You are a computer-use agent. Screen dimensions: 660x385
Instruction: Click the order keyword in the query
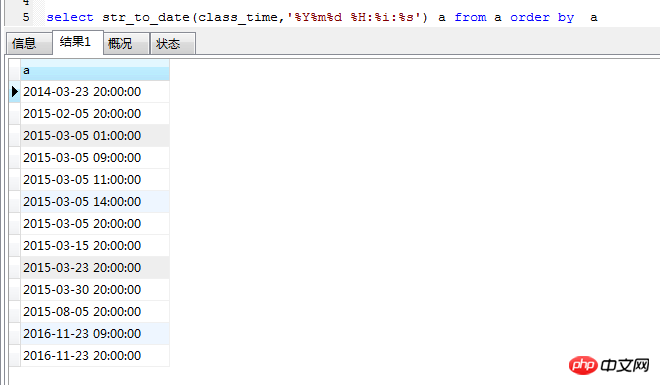(530, 17)
